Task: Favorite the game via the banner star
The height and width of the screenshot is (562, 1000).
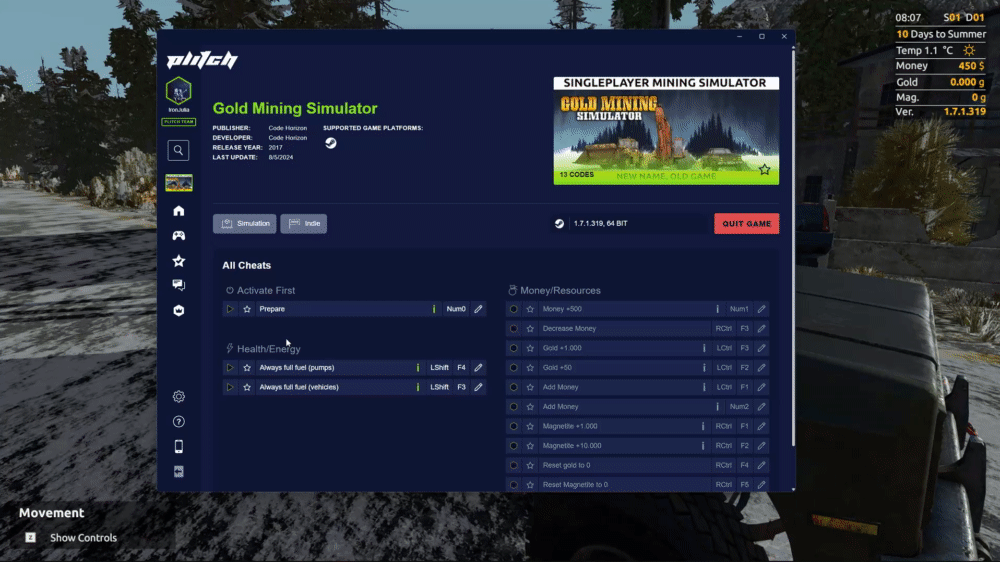Action: (x=765, y=170)
